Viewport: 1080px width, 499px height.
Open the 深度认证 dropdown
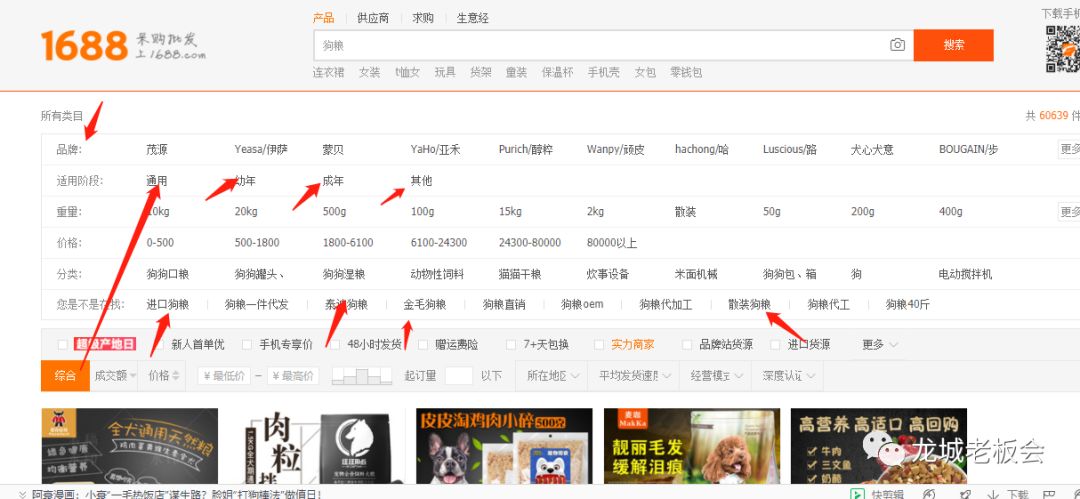click(788, 376)
